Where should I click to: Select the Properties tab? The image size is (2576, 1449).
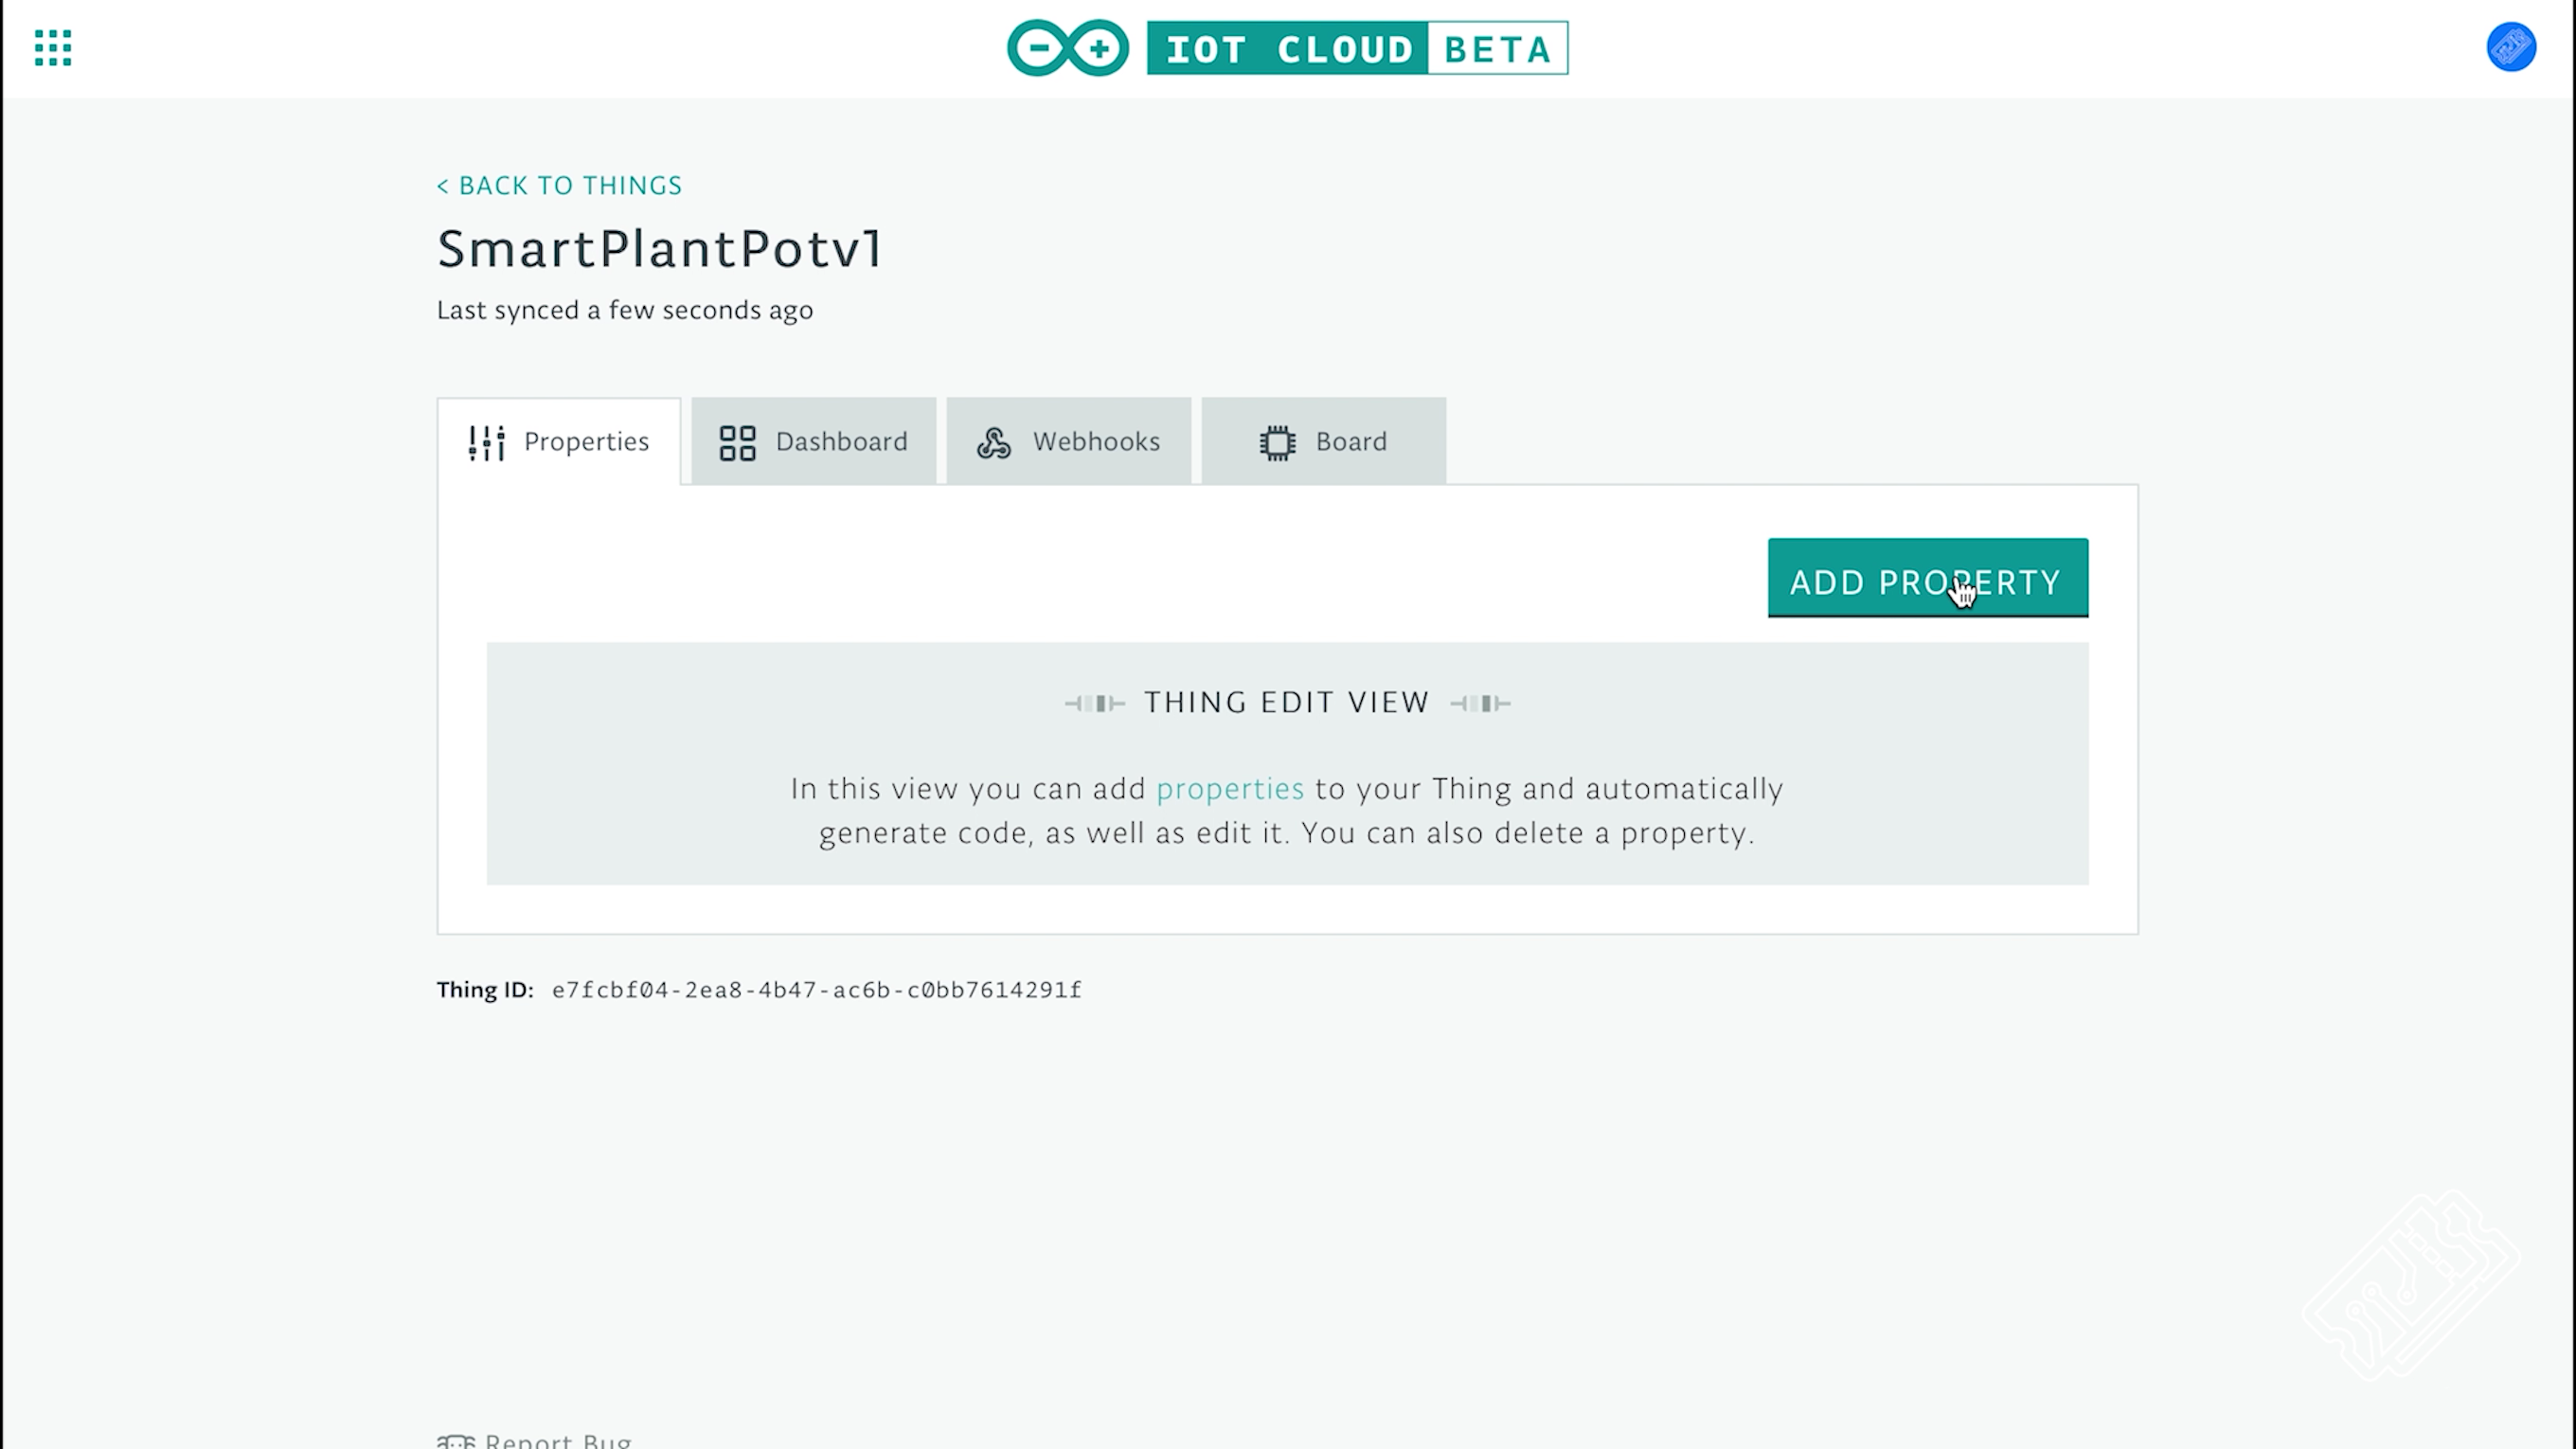coord(557,440)
